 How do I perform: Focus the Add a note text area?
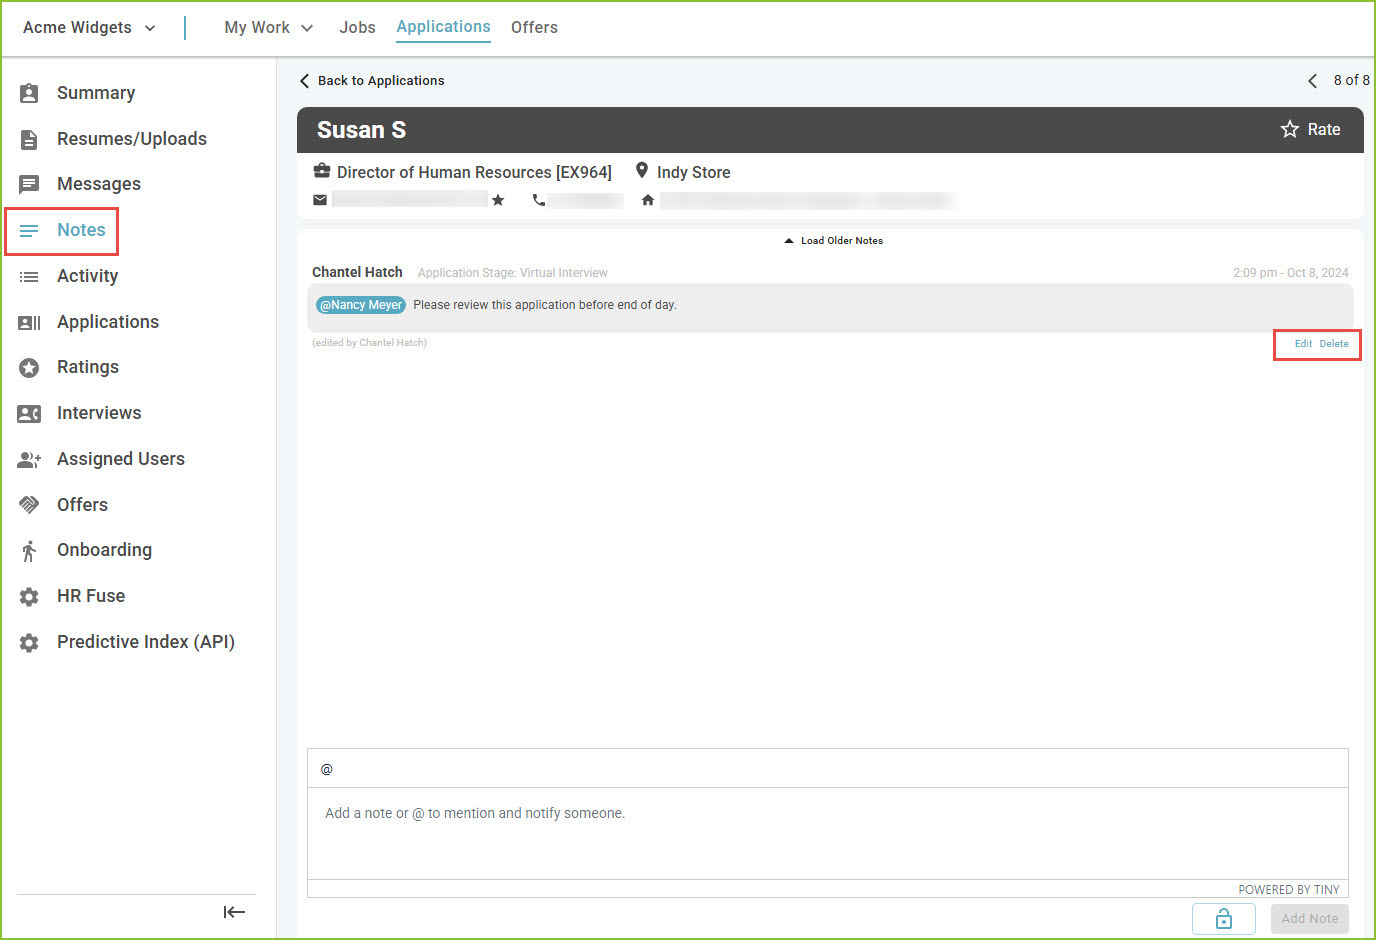point(827,834)
